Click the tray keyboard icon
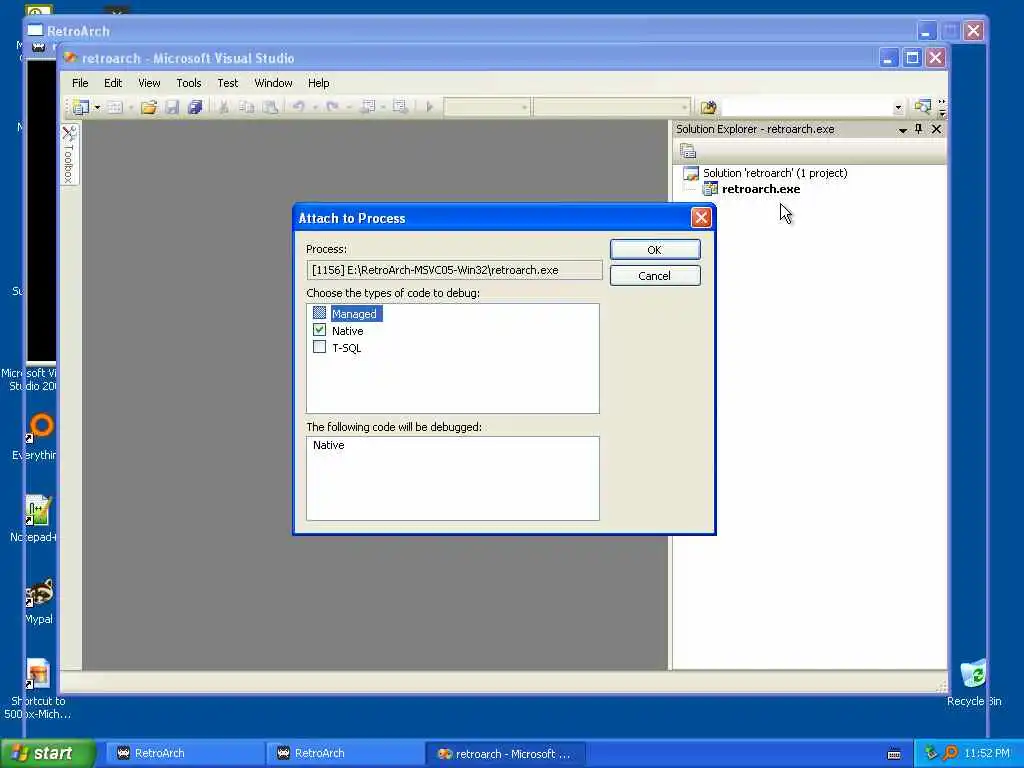1024x768 pixels. (x=894, y=754)
